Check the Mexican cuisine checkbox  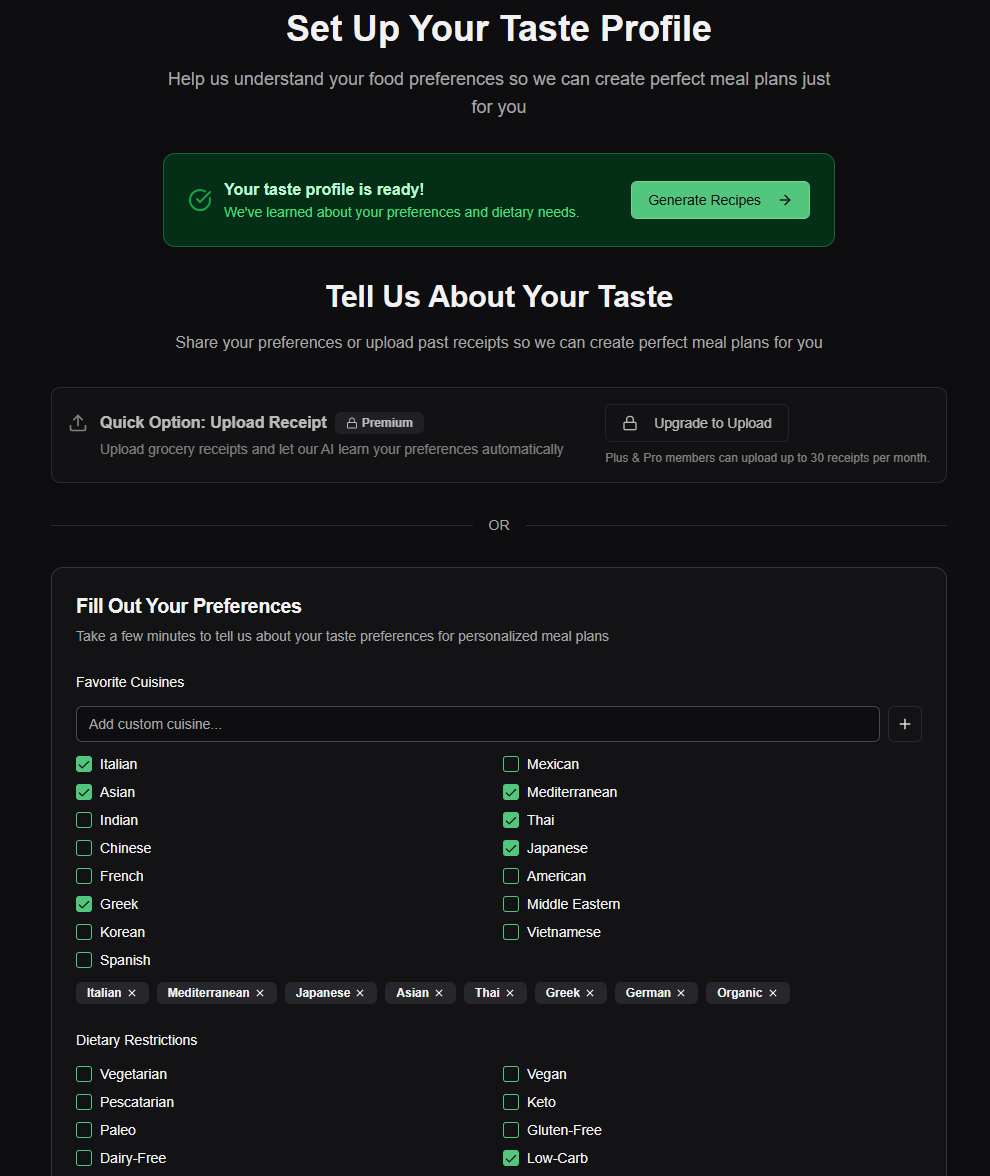pyautogui.click(x=510, y=763)
